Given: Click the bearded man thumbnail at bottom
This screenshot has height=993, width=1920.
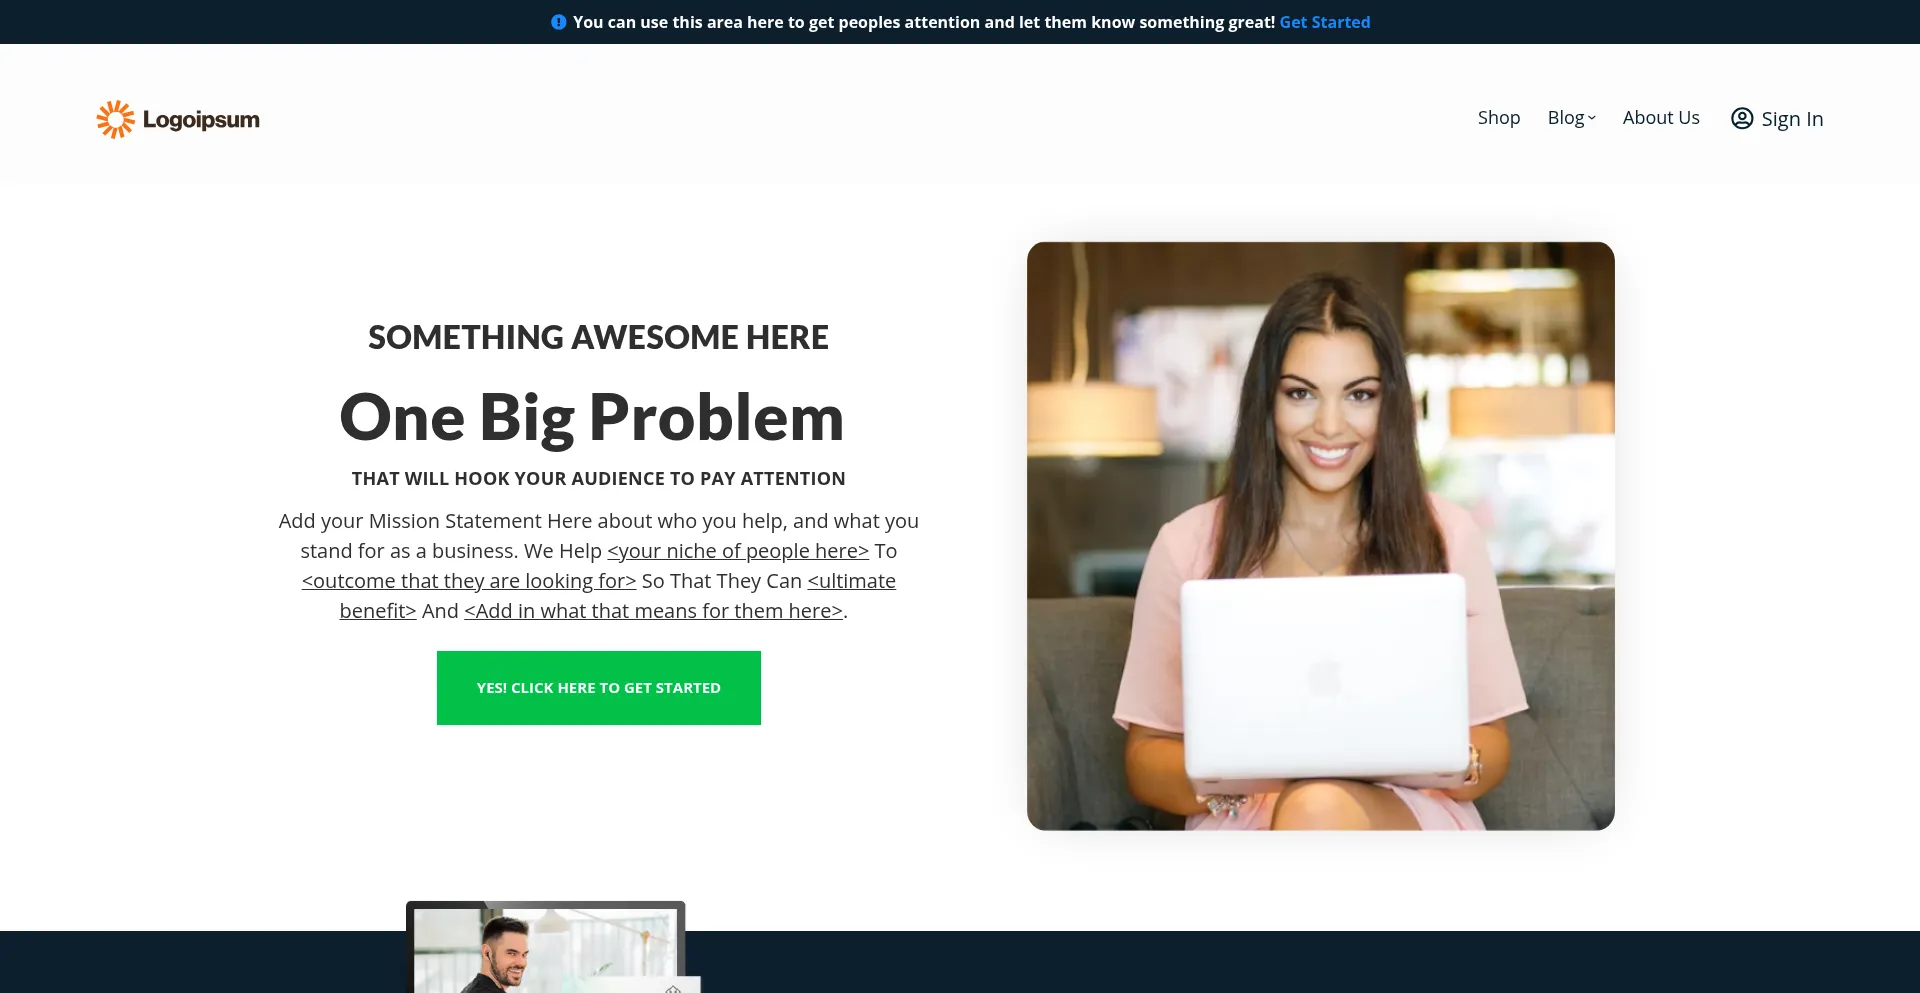Looking at the screenshot, I should (x=545, y=948).
